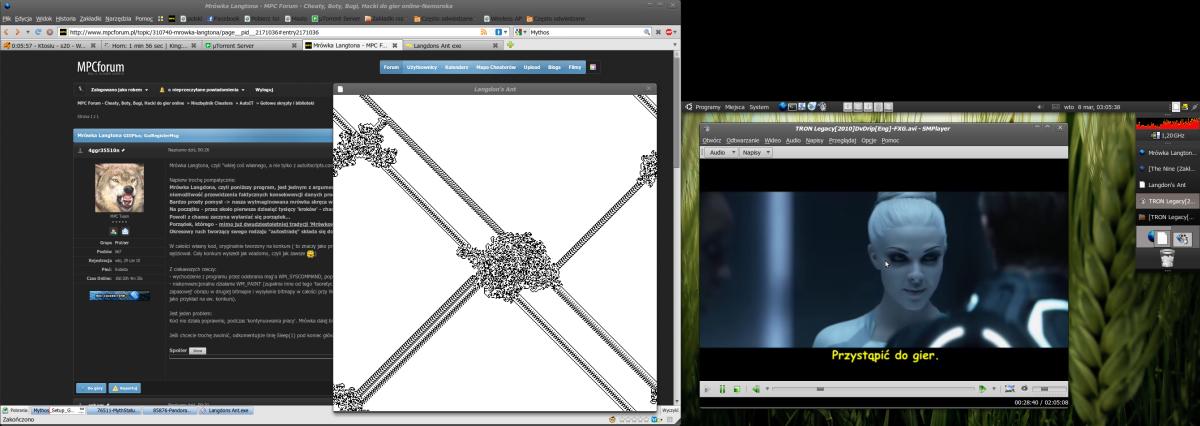Pause playback in SMPlayer
This screenshot has width=1200, height=426.
tap(722, 389)
